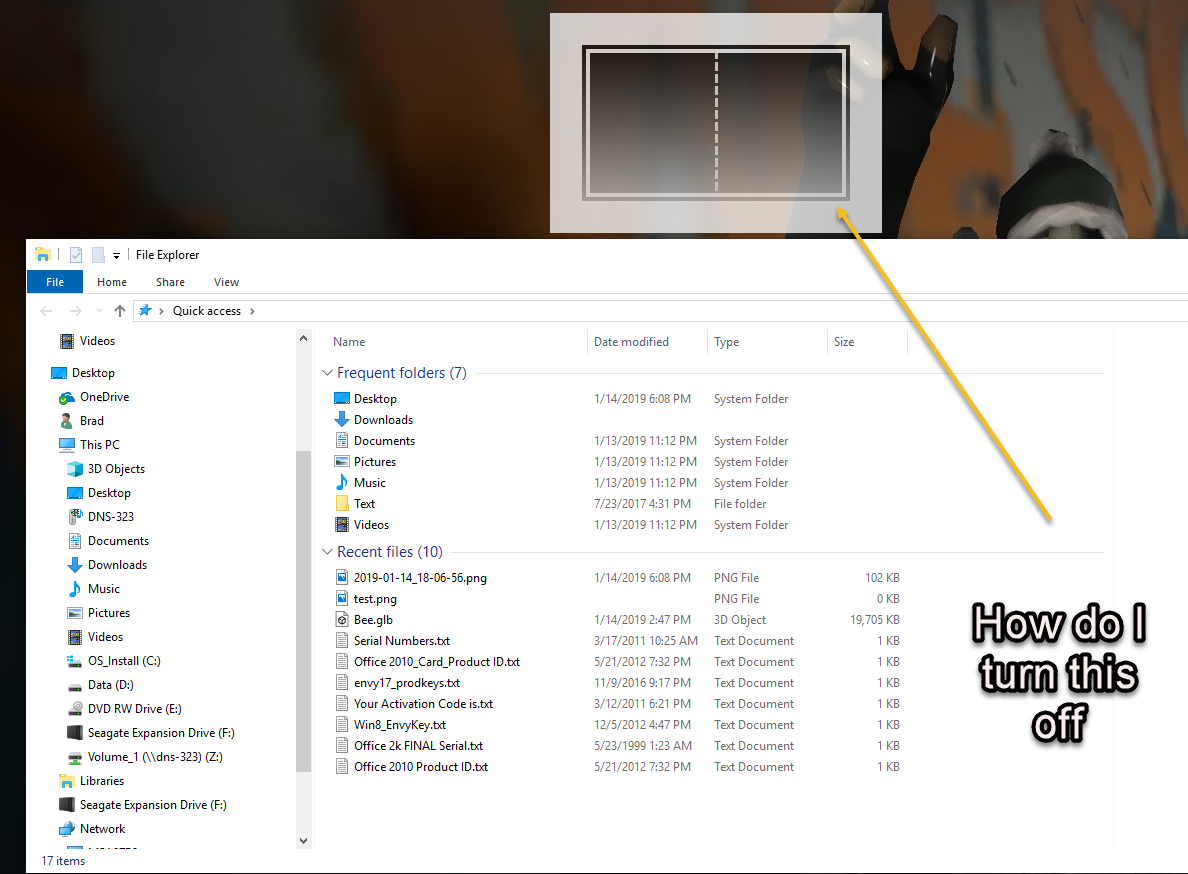The height and width of the screenshot is (874, 1188).
Task: Click the File Explorer folder icon in title bar
Action: tap(42, 254)
